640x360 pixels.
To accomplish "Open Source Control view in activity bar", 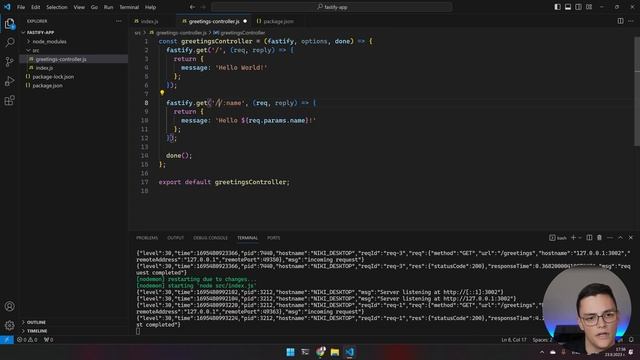I will [9, 62].
